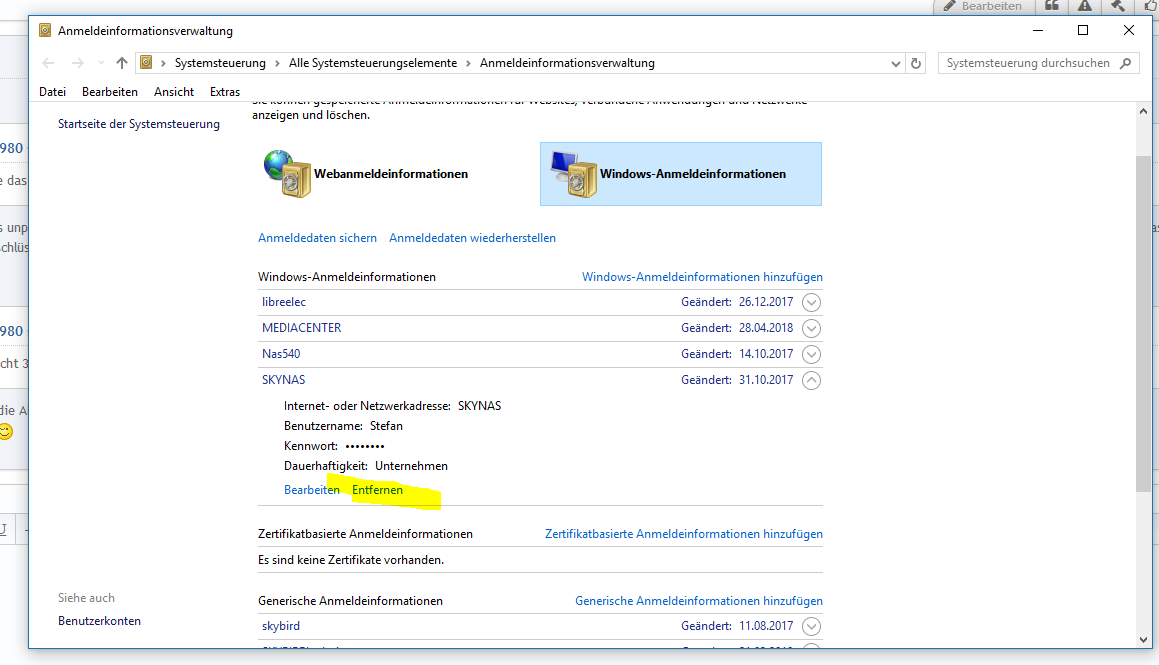
Task: Click Zertifikatbasierte Anmeldeinformationen hinzufügen link
Action: coord(684,534)
